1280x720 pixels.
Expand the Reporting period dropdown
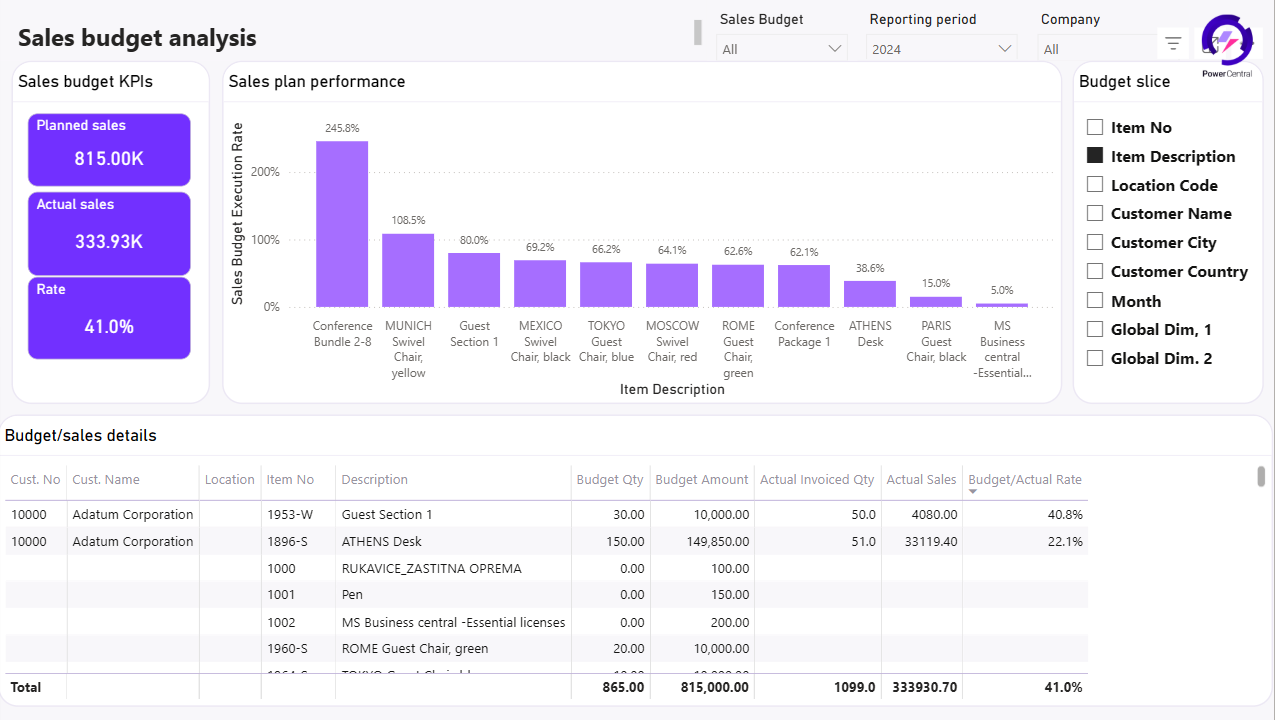click(941, 48)
